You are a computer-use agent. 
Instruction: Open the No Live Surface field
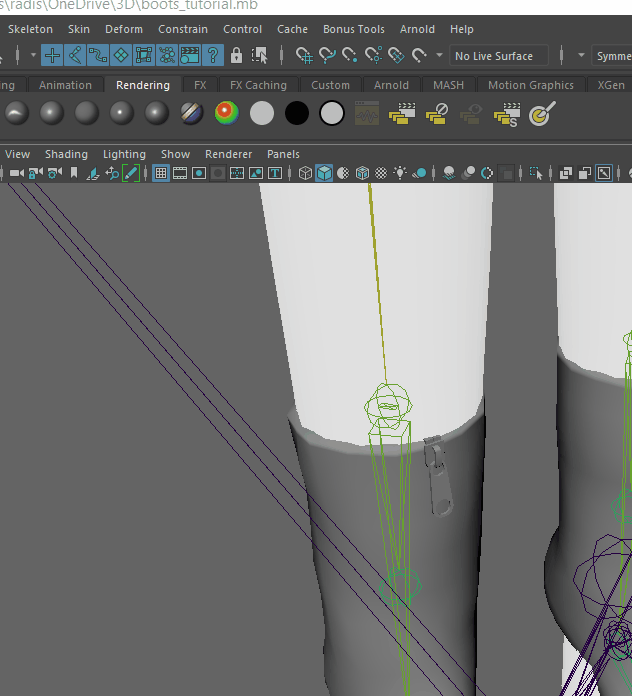click(498, 56)
